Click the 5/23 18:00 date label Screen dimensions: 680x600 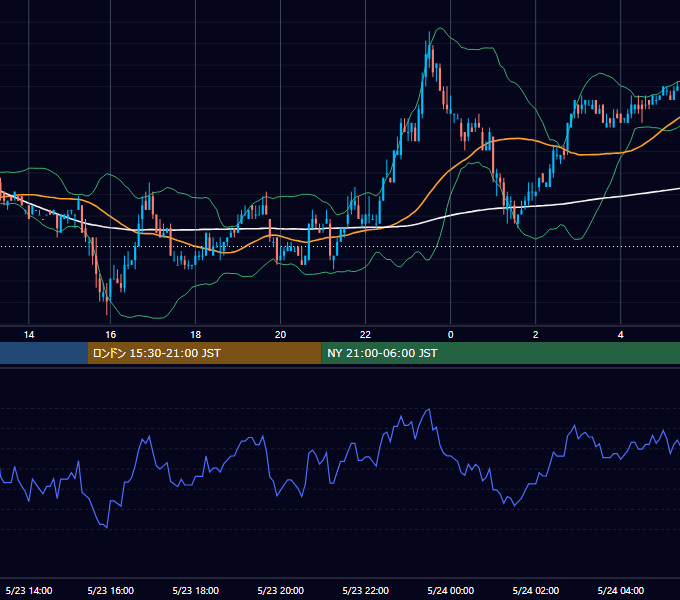pyautogui.click(x=196, y=590)
